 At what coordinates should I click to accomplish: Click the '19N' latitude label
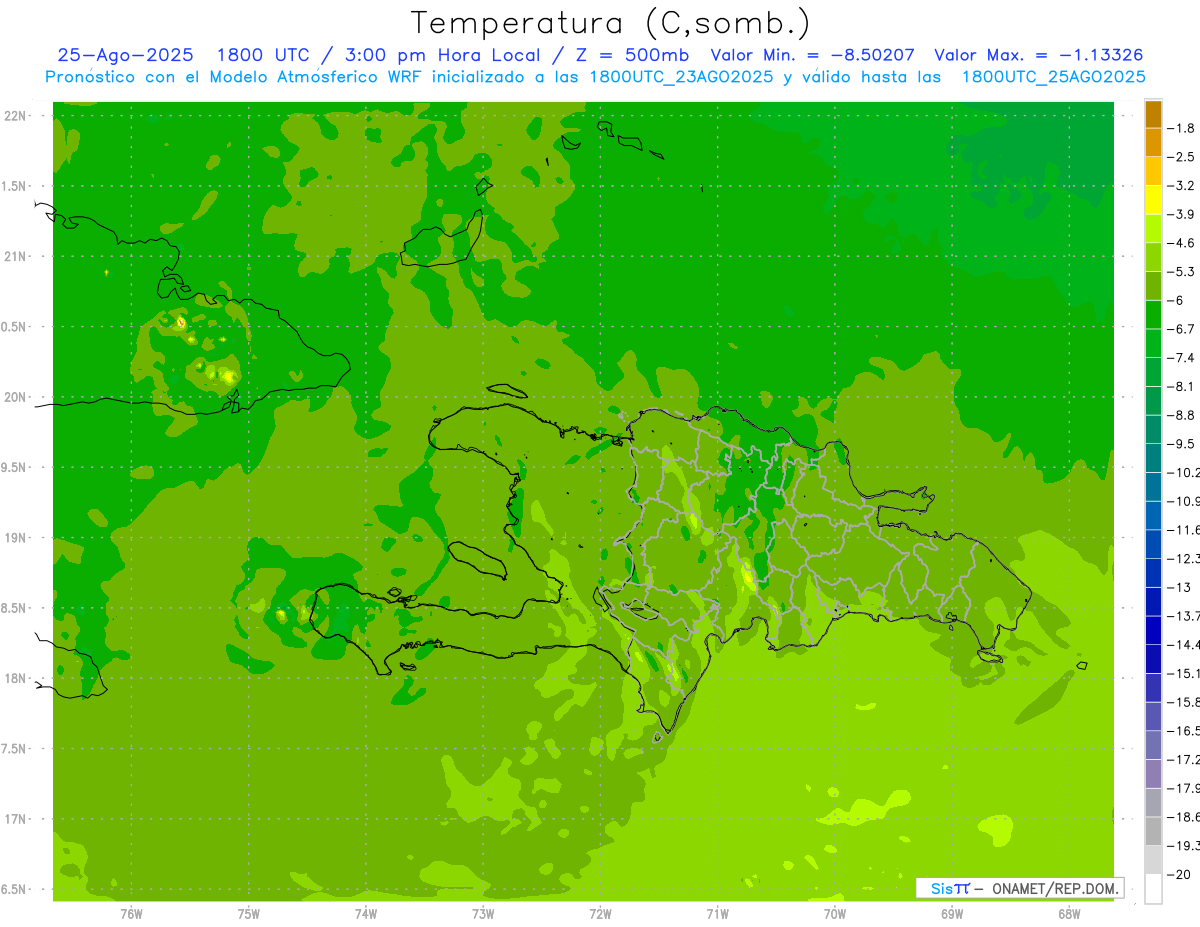[16, 538]
